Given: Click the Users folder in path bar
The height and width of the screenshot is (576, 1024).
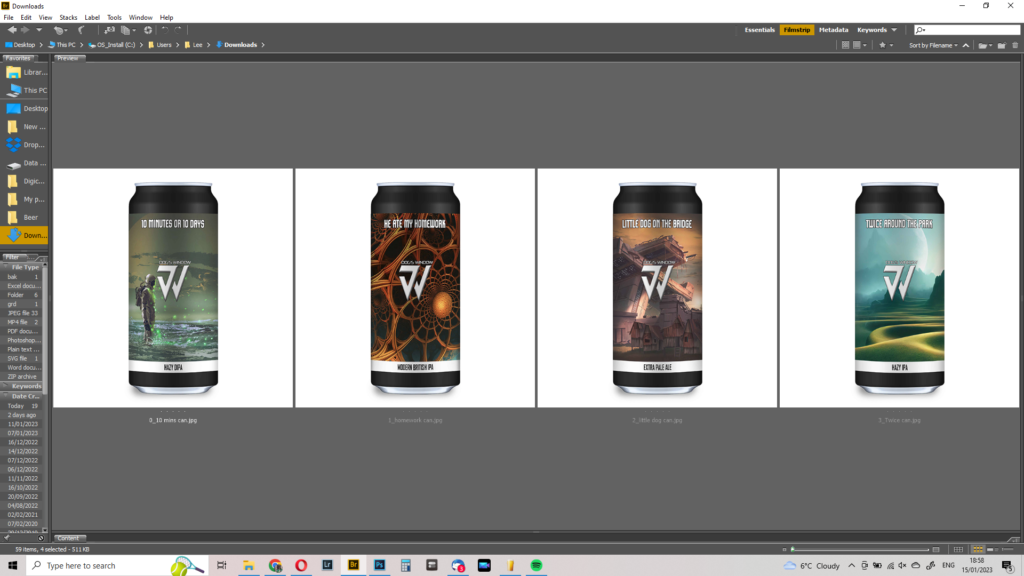Looking at the screenshot, I should 163,45.
